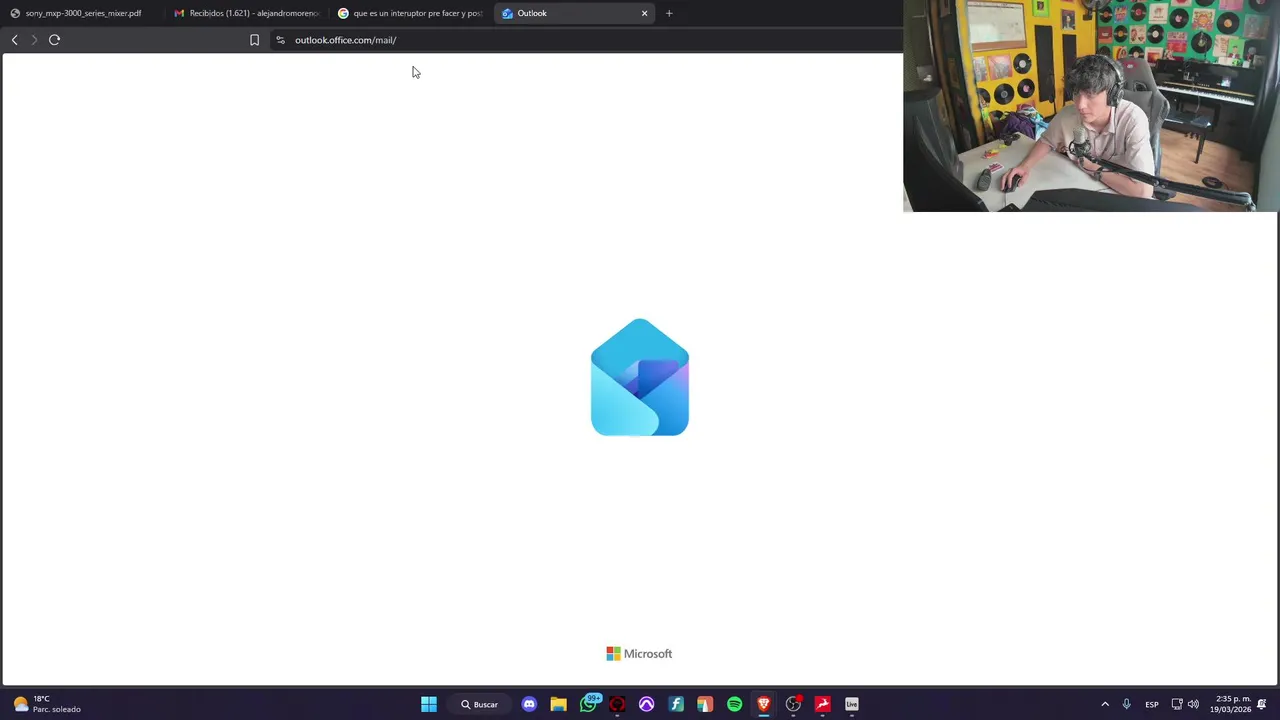Go forward in browser history
The image size is (1280, 720).
(33, 40)
